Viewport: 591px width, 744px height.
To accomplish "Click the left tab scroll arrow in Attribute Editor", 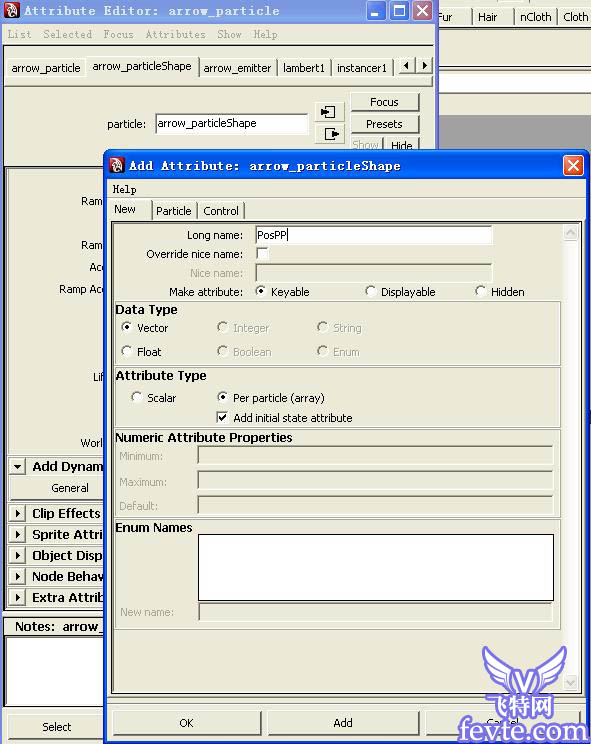I will point(406,65).
